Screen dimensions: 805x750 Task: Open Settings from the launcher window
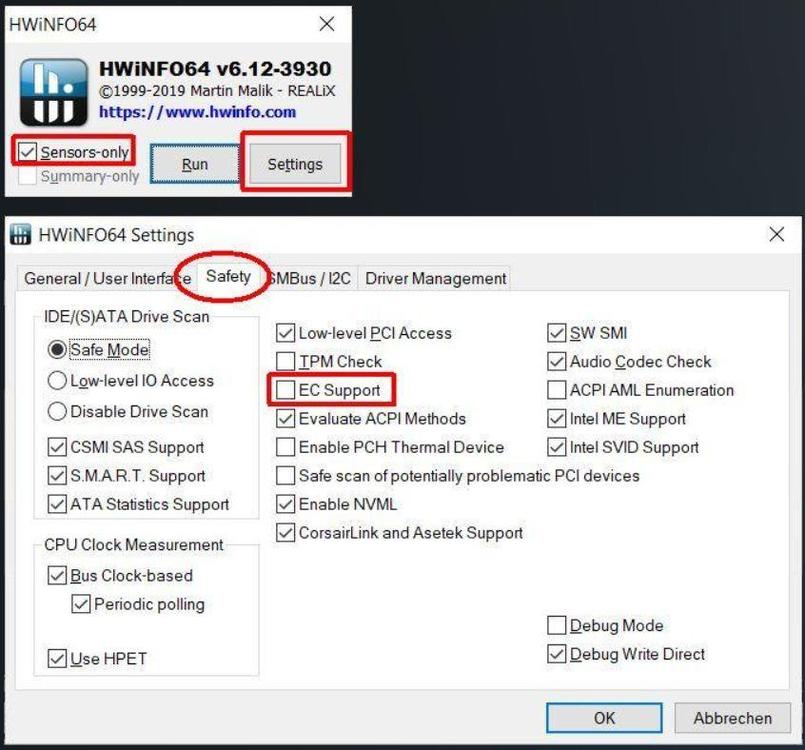click(x=295, y=164)
